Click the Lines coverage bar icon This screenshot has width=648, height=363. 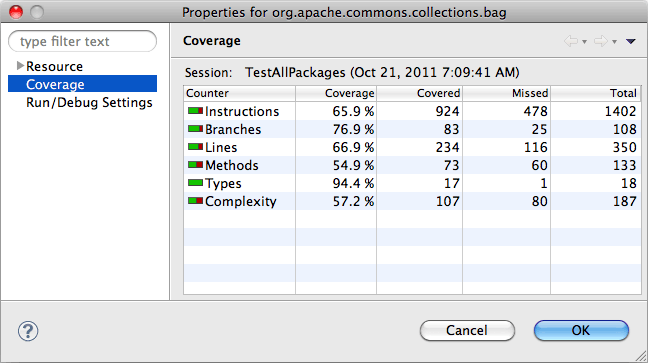(195, 147)
